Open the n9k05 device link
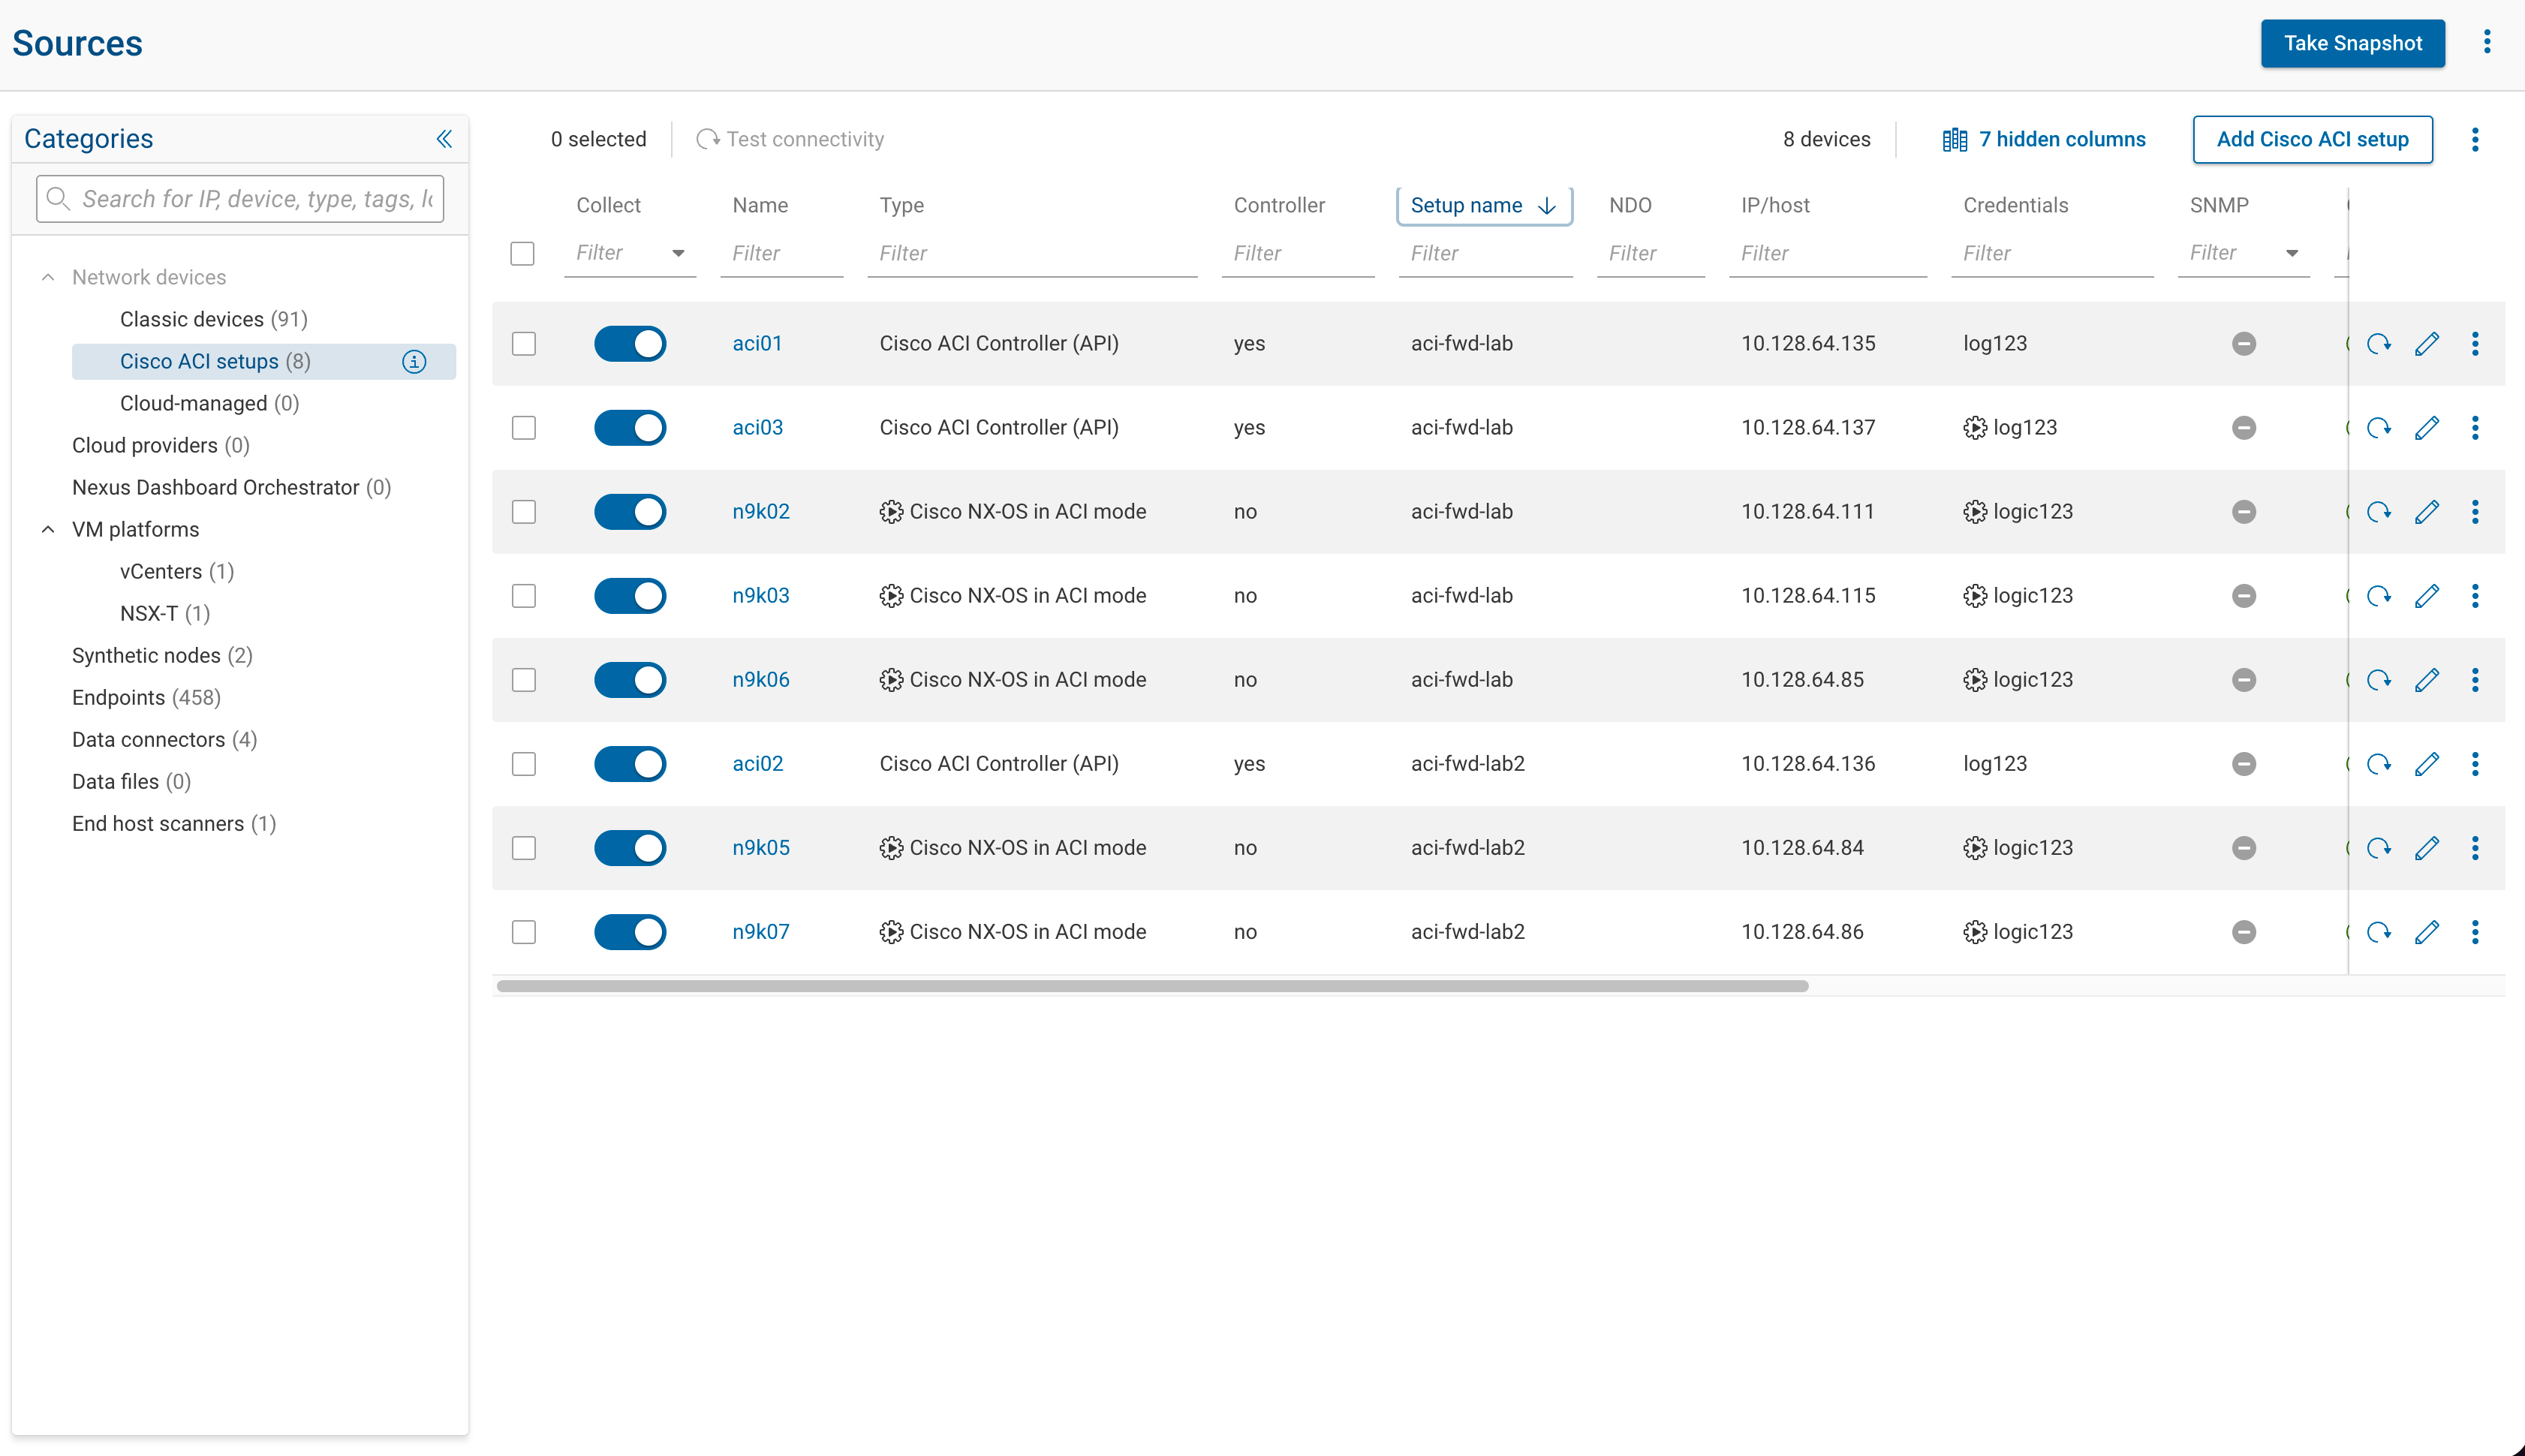The image size is (2525, 1456). [x=761, y=848]
